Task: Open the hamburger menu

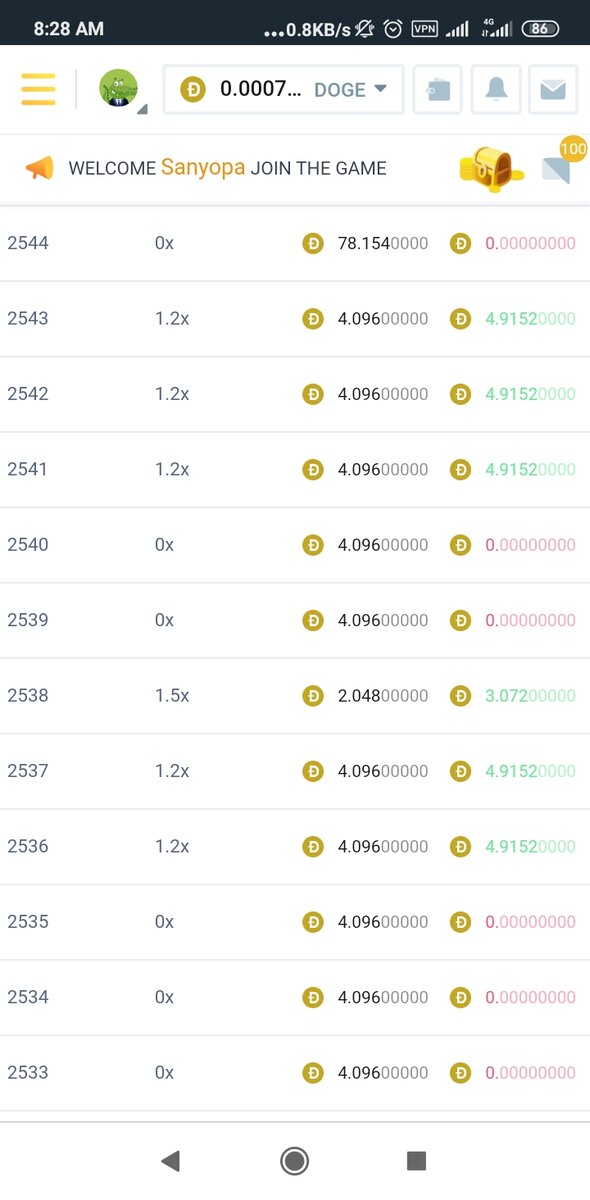Action: point(38,89)
